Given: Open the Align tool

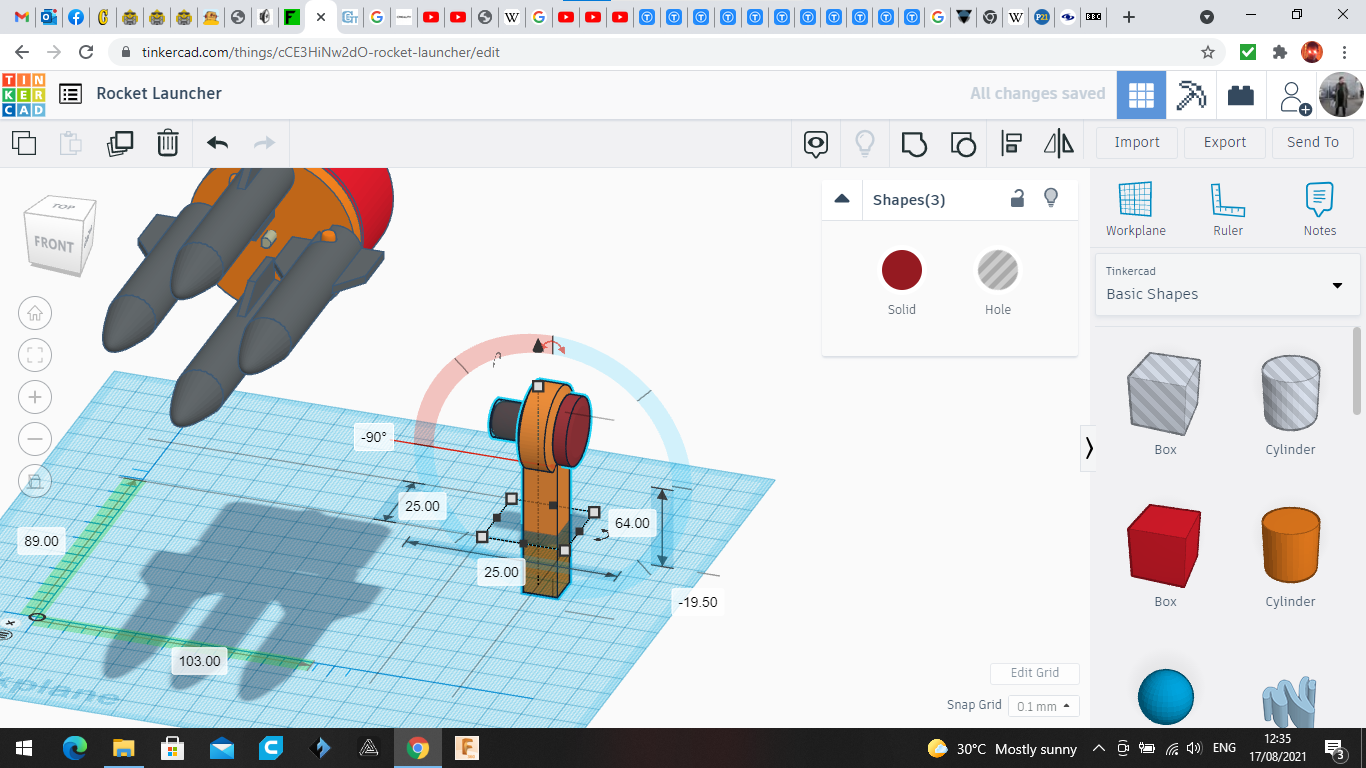Looking at the screenshot, I should (x=1011, y=143).
